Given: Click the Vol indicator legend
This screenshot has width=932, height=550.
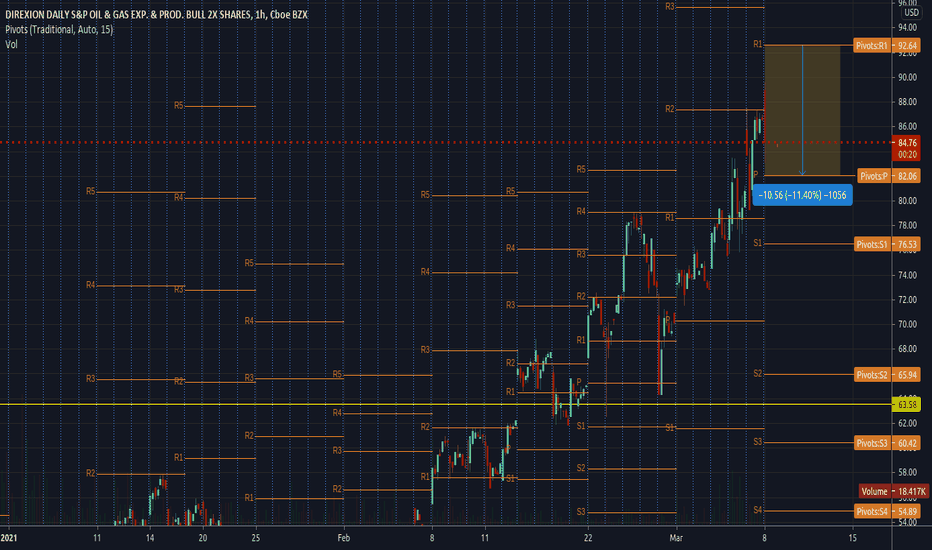Looking at the screenshot, I should [x=11, y=44].
